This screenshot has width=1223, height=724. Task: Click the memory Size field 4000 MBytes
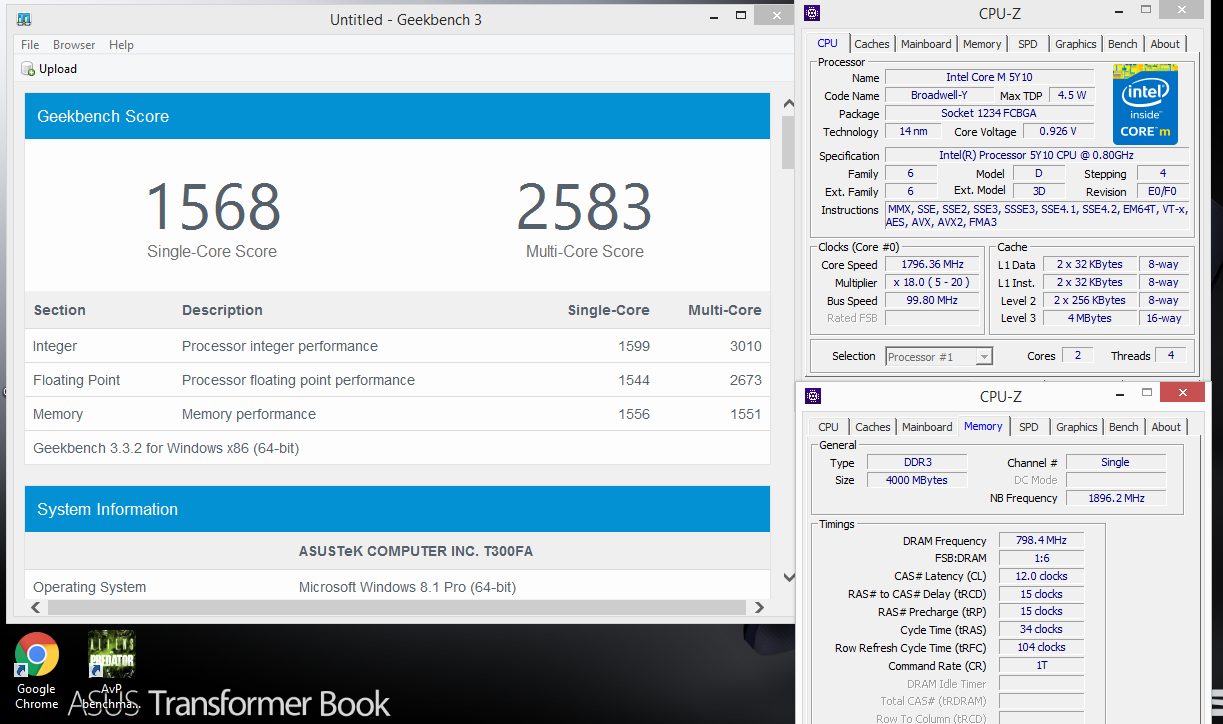click(x=916, y=481)
